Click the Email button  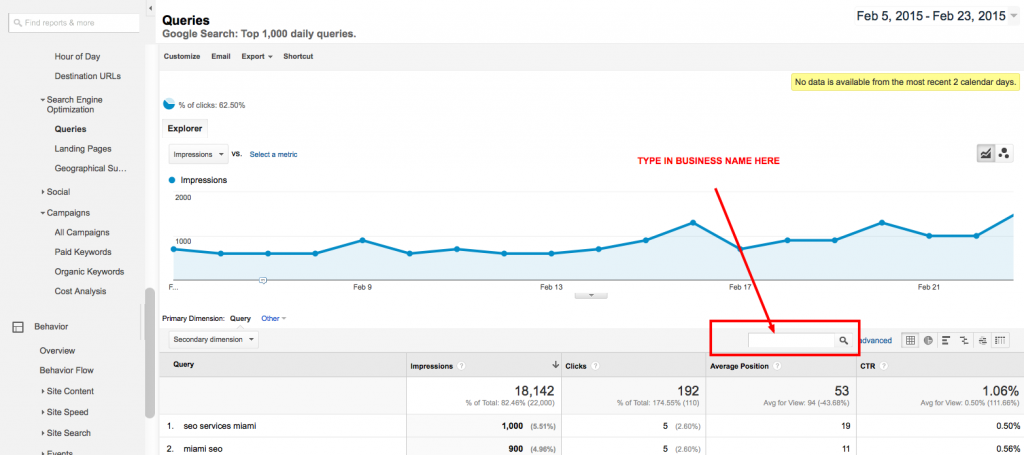221,56
